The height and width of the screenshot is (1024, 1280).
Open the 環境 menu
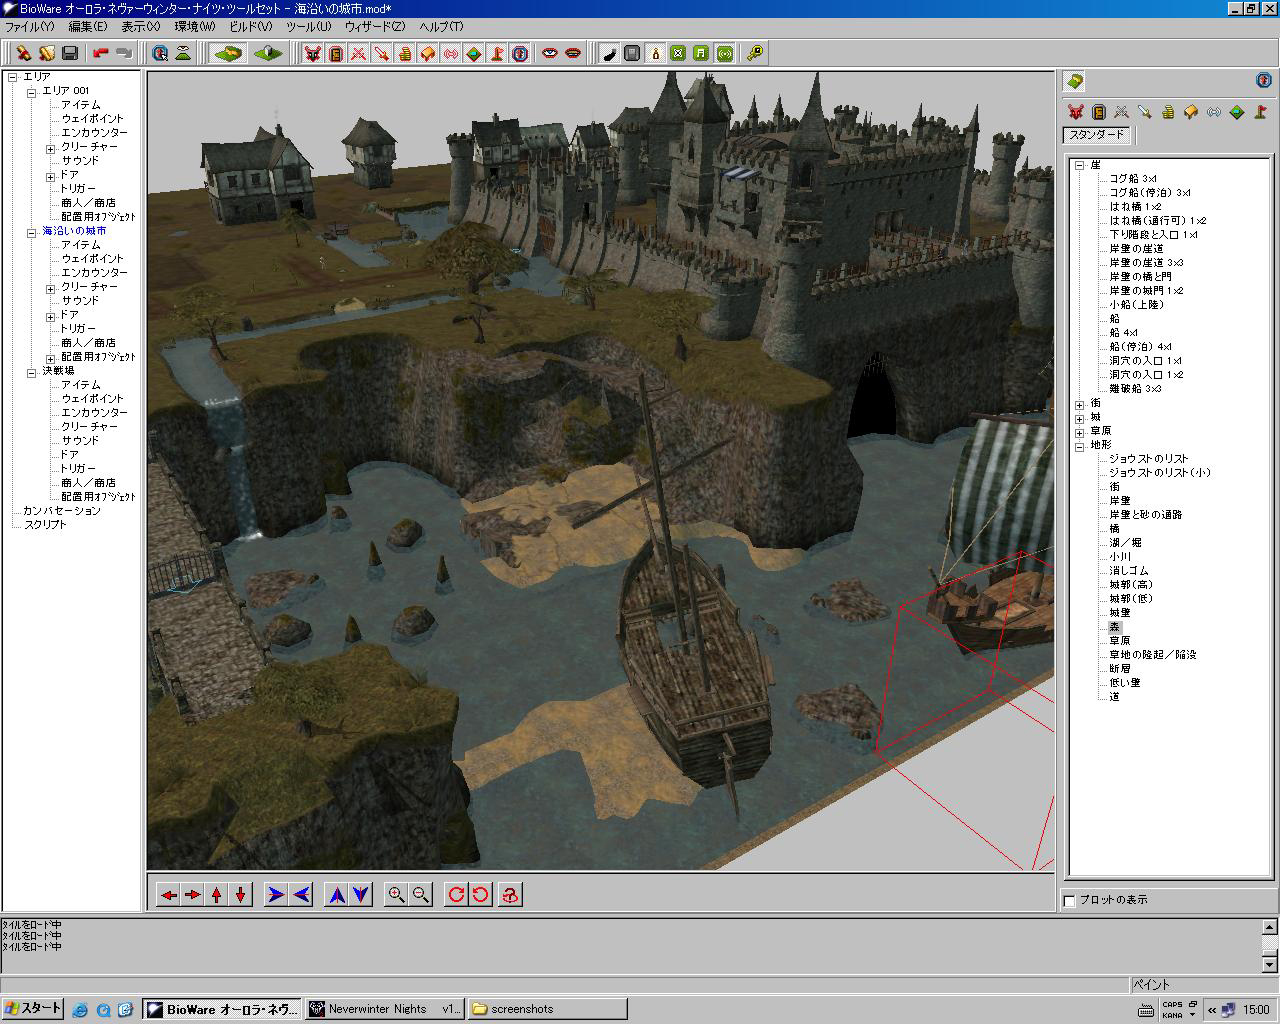194,27
